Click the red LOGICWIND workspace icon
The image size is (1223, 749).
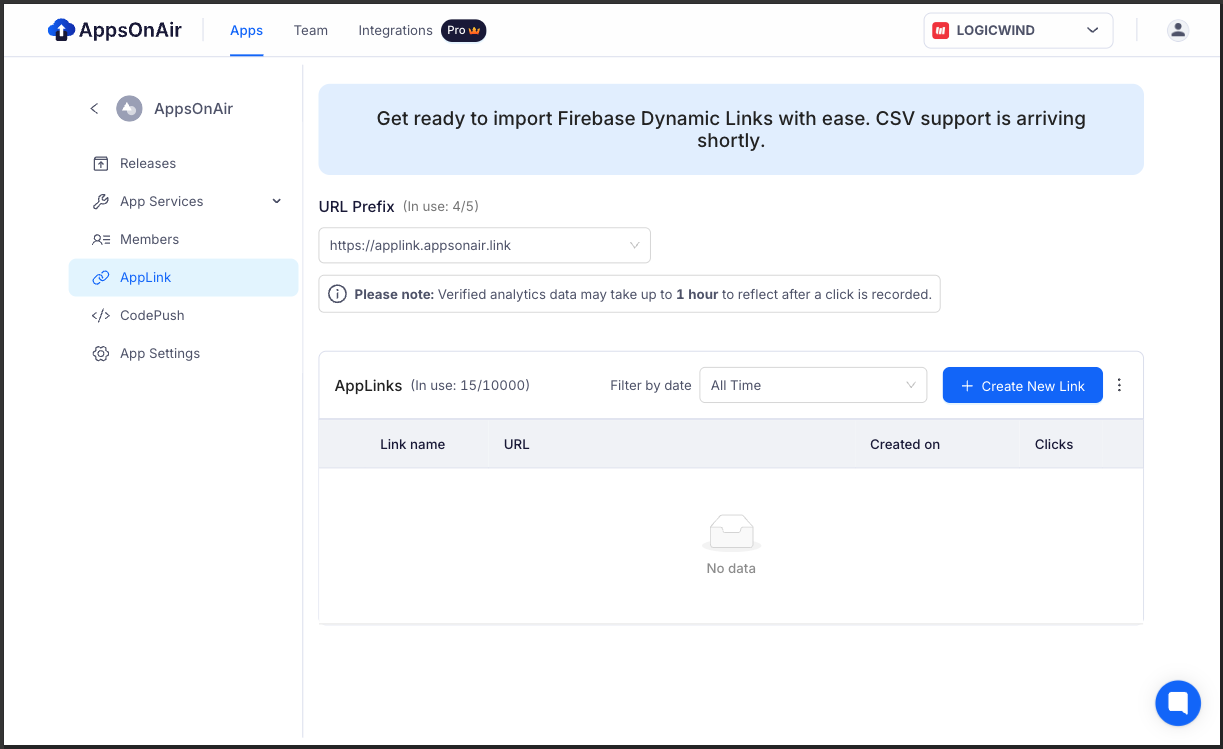[x=940, y=30]
